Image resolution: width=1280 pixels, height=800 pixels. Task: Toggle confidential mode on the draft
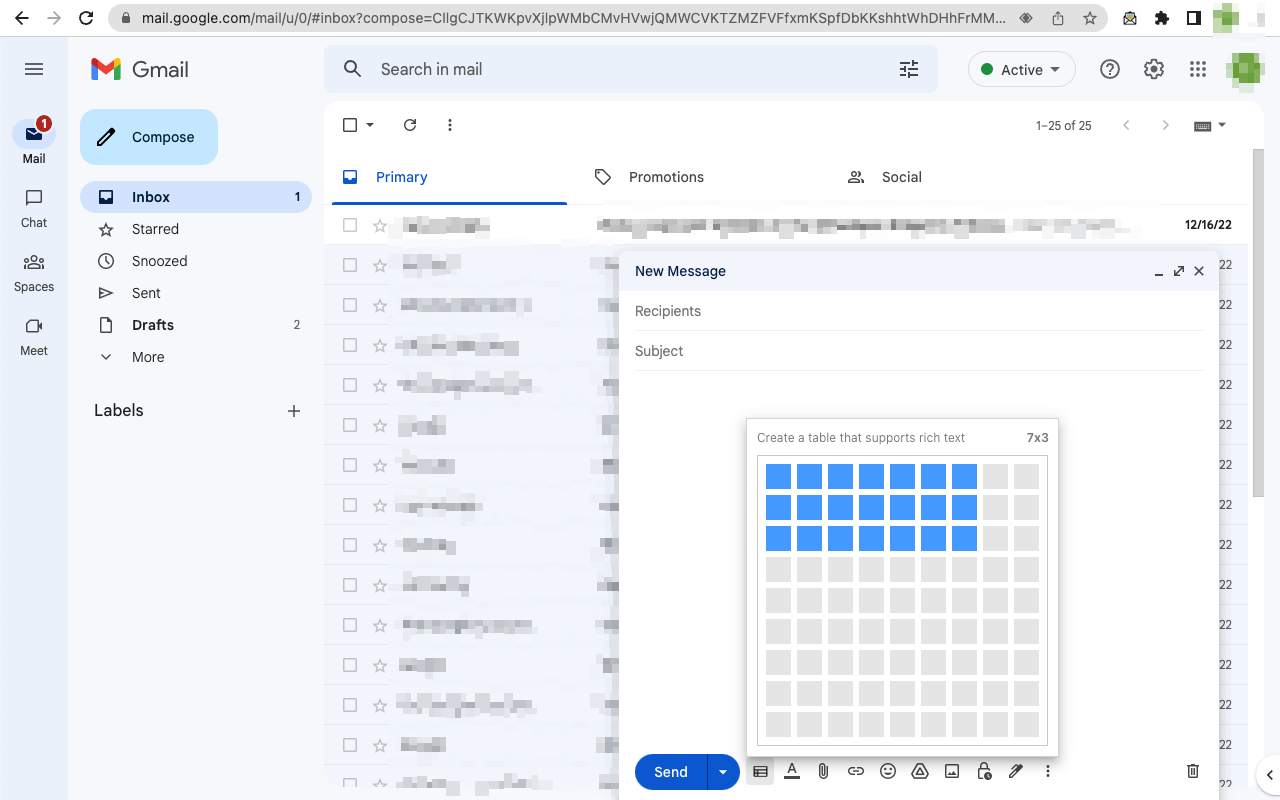click(x=984, y=771)
